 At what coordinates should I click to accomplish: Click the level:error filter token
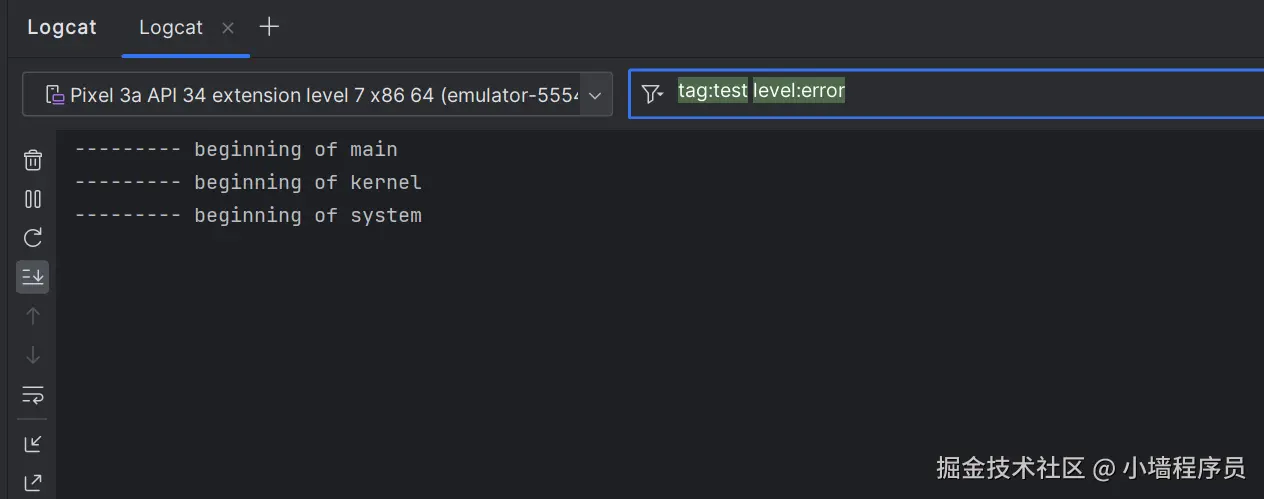coord(799,91)
